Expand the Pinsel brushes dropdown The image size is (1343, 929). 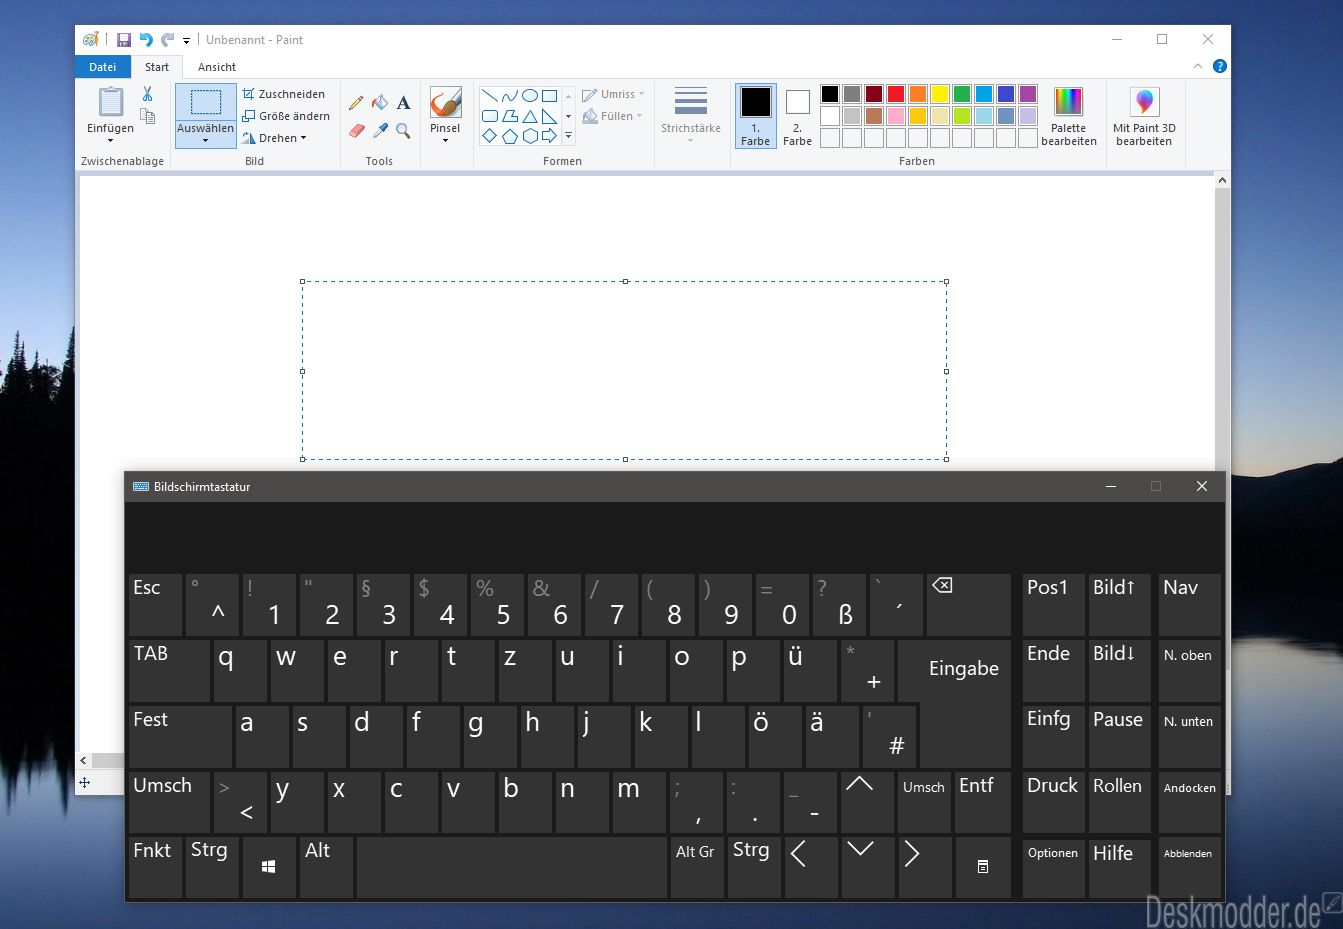tap(445, 140)
